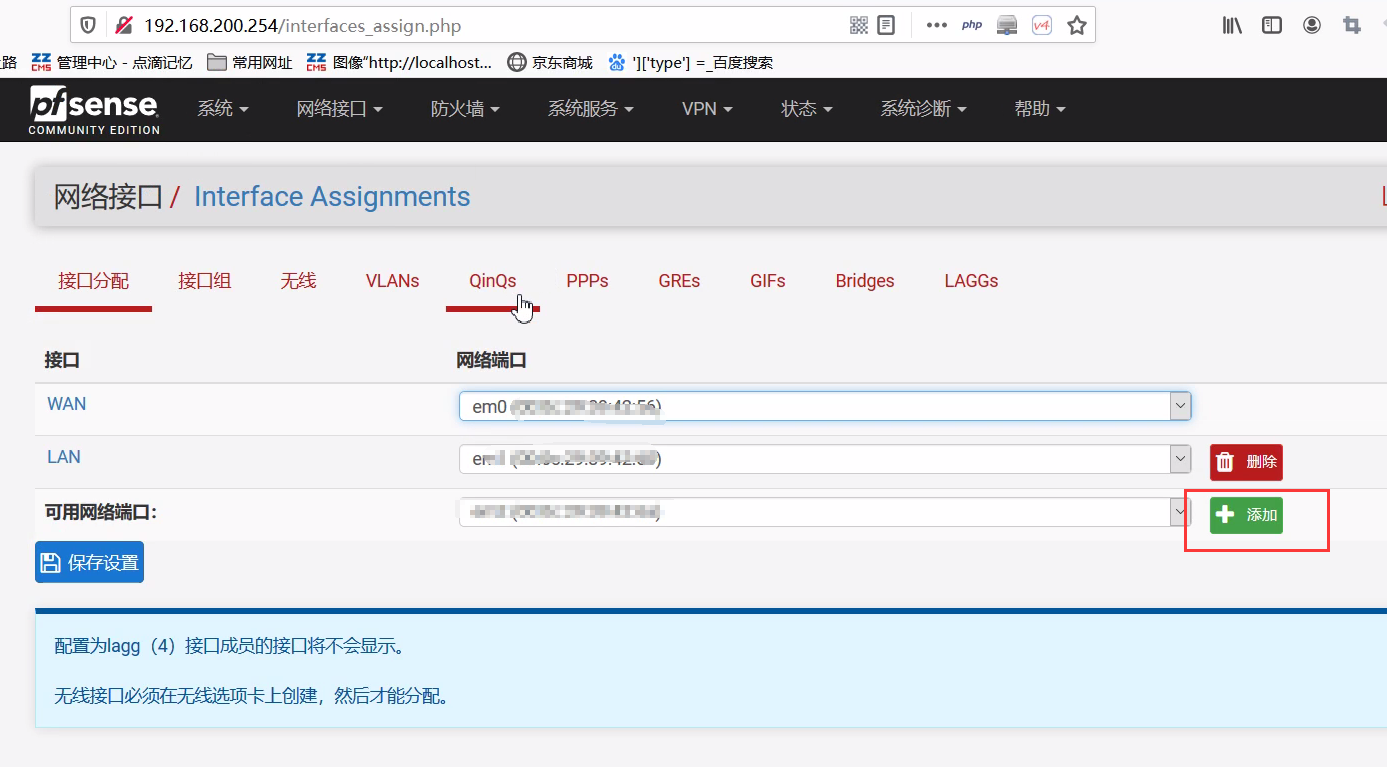Click the php extension icon

tap(972, 25)
